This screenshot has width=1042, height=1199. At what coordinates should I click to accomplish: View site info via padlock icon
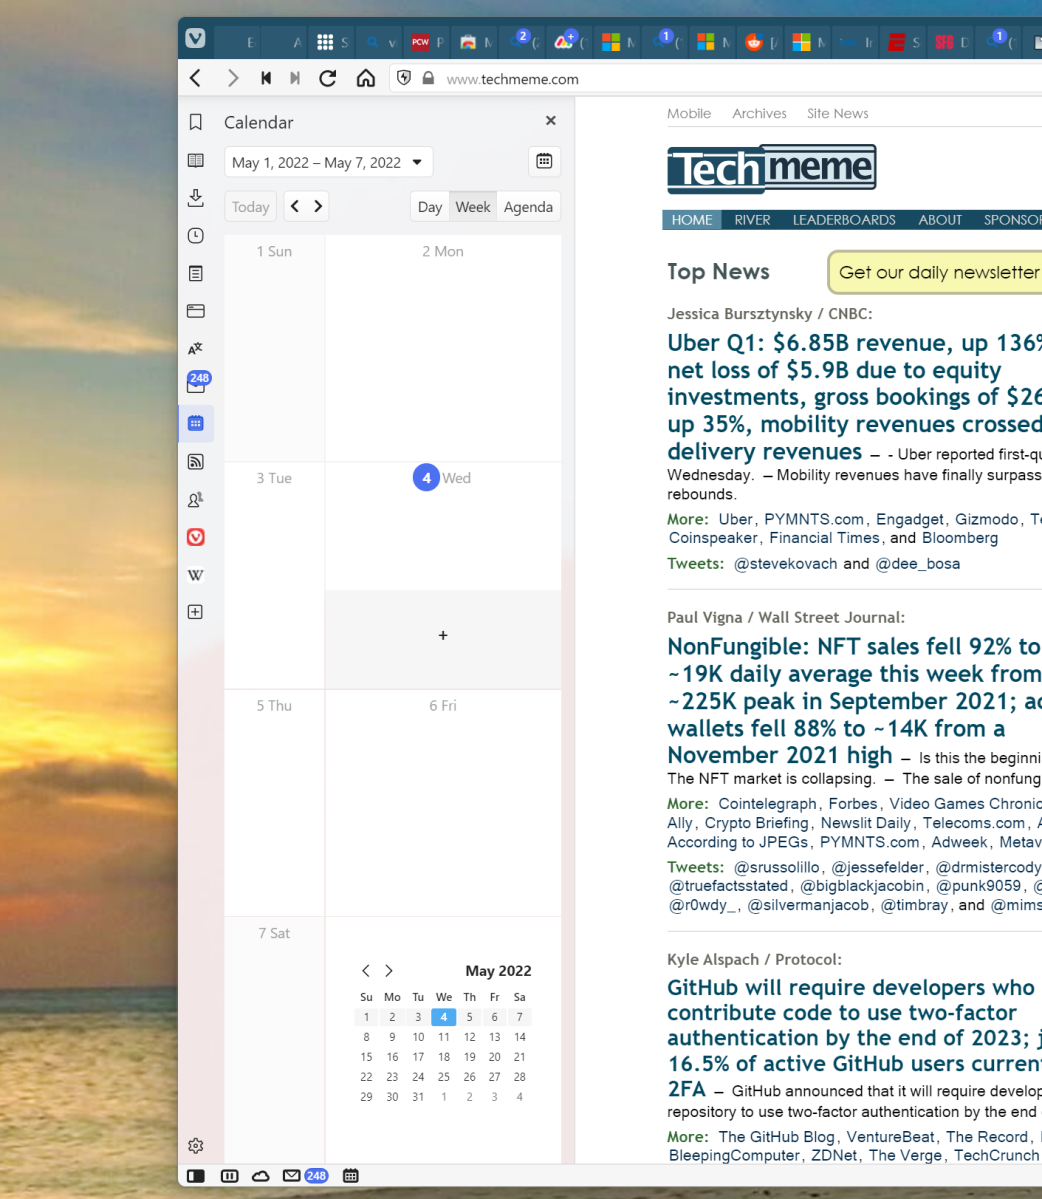428,78
